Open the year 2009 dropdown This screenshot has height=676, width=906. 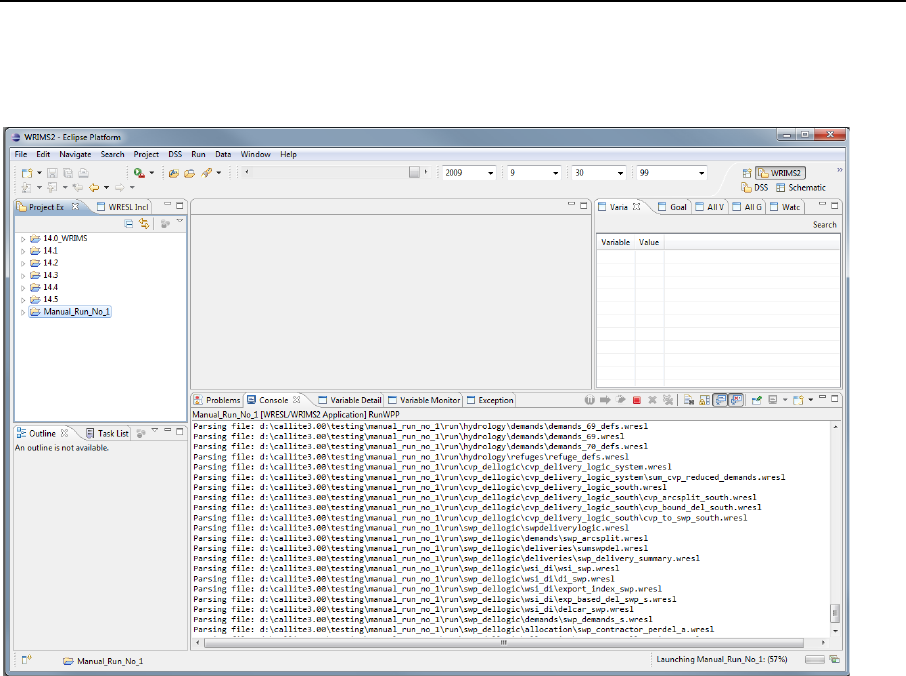point(491,173)
